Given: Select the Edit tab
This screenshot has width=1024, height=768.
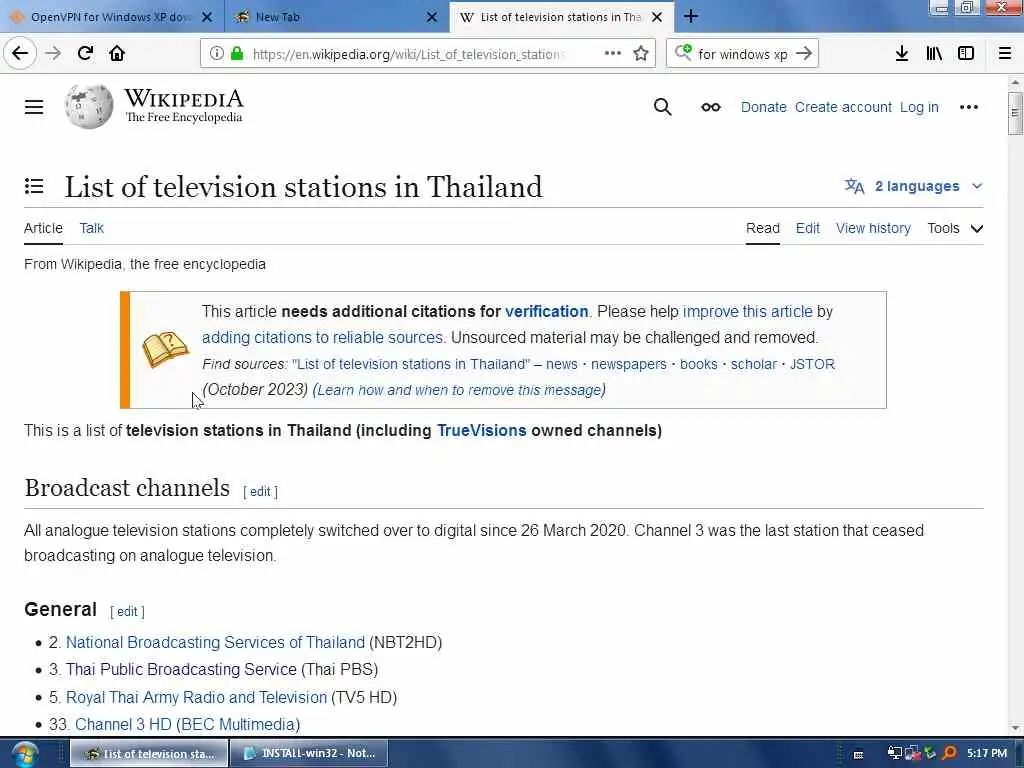Looking at the screenshot, I should point(807,229).
